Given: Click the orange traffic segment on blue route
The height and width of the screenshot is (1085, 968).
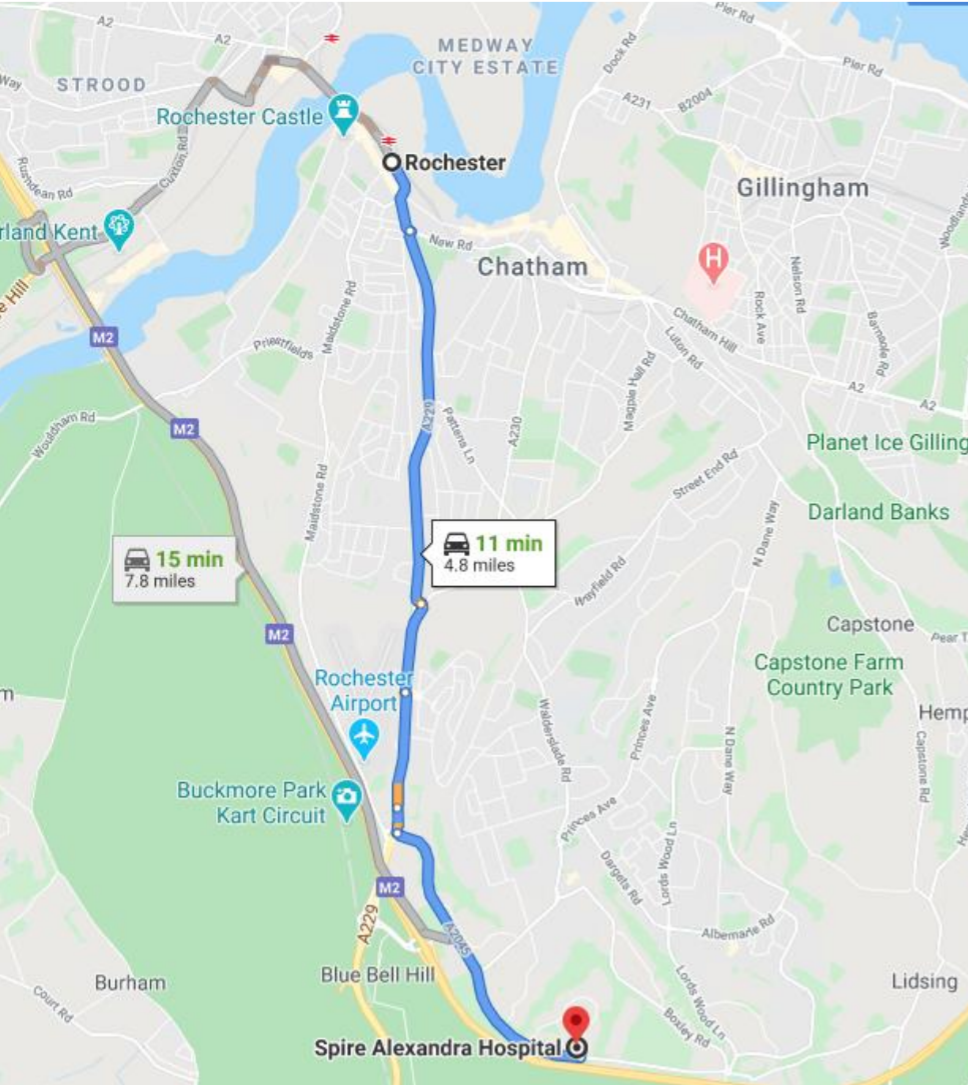Looking at the screenshot, I should pos(397,794).
